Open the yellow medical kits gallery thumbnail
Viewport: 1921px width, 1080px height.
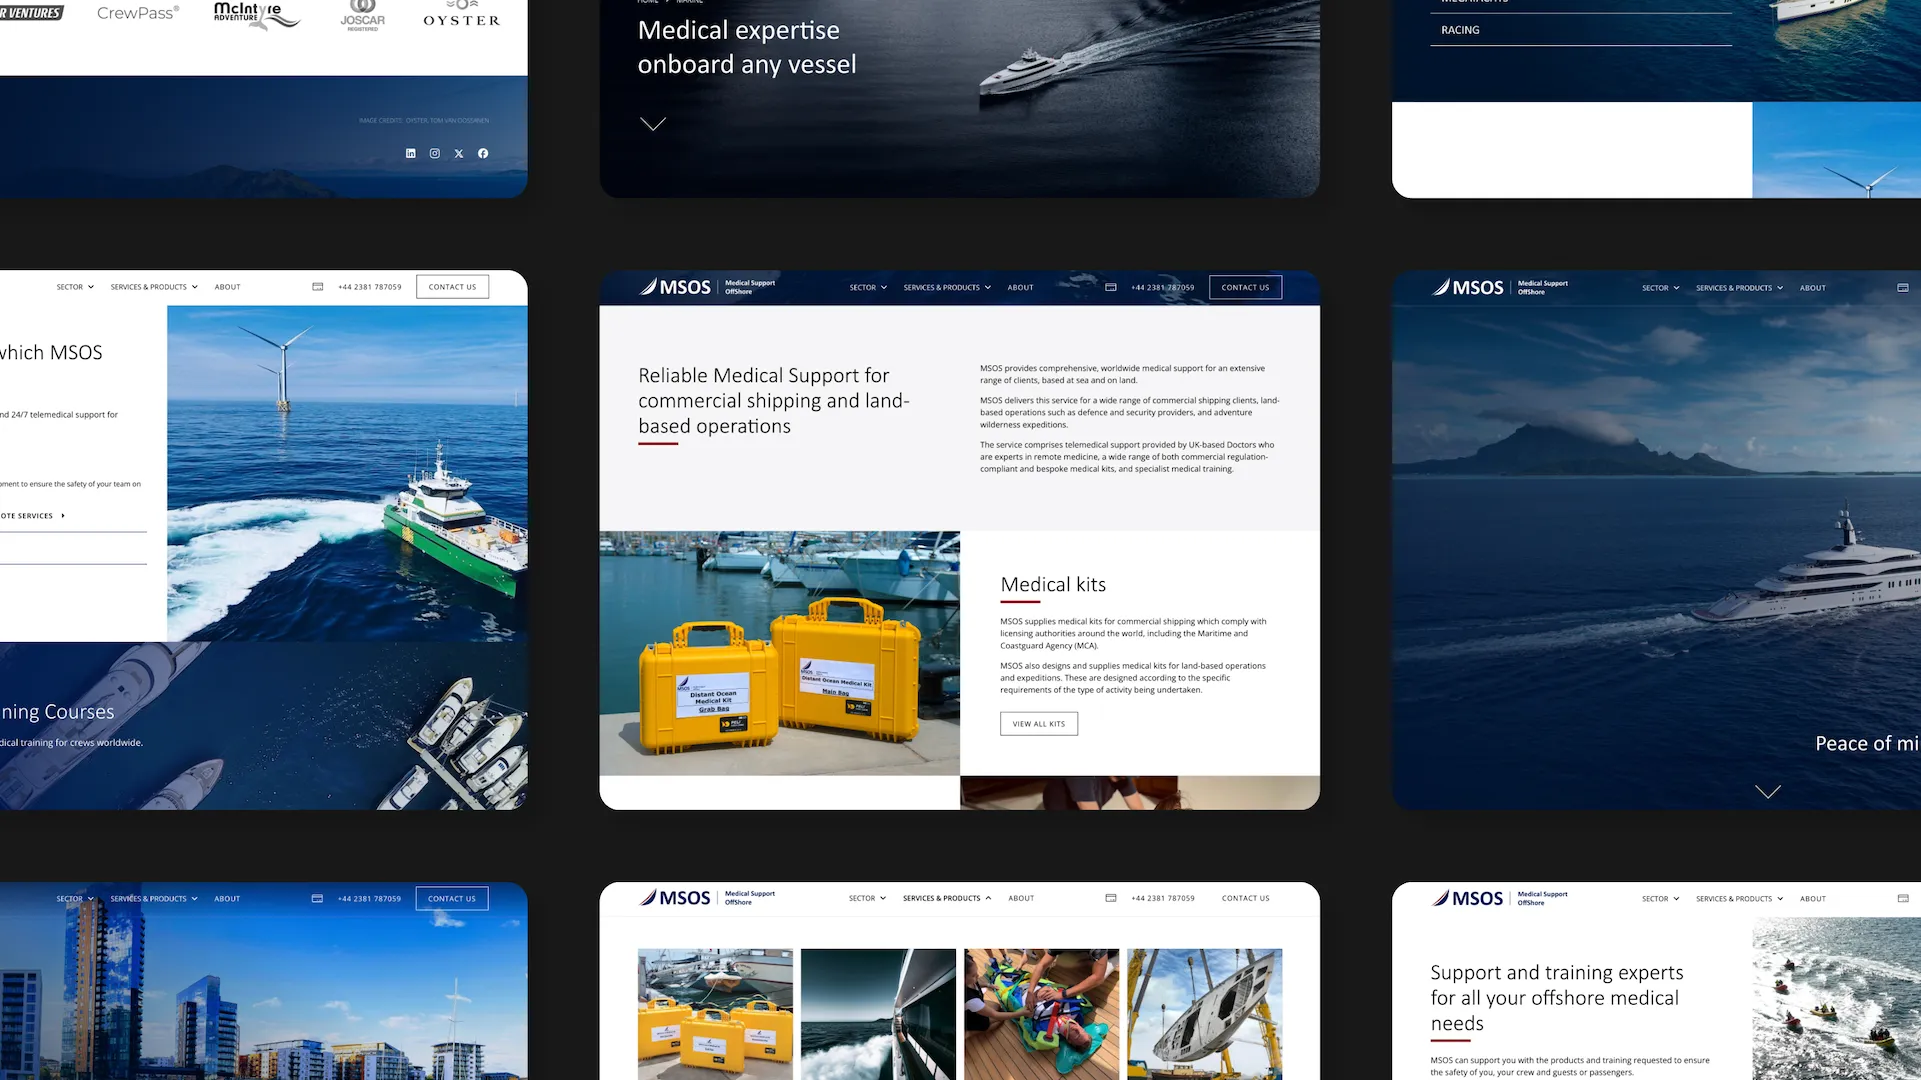click(715, 1013)
